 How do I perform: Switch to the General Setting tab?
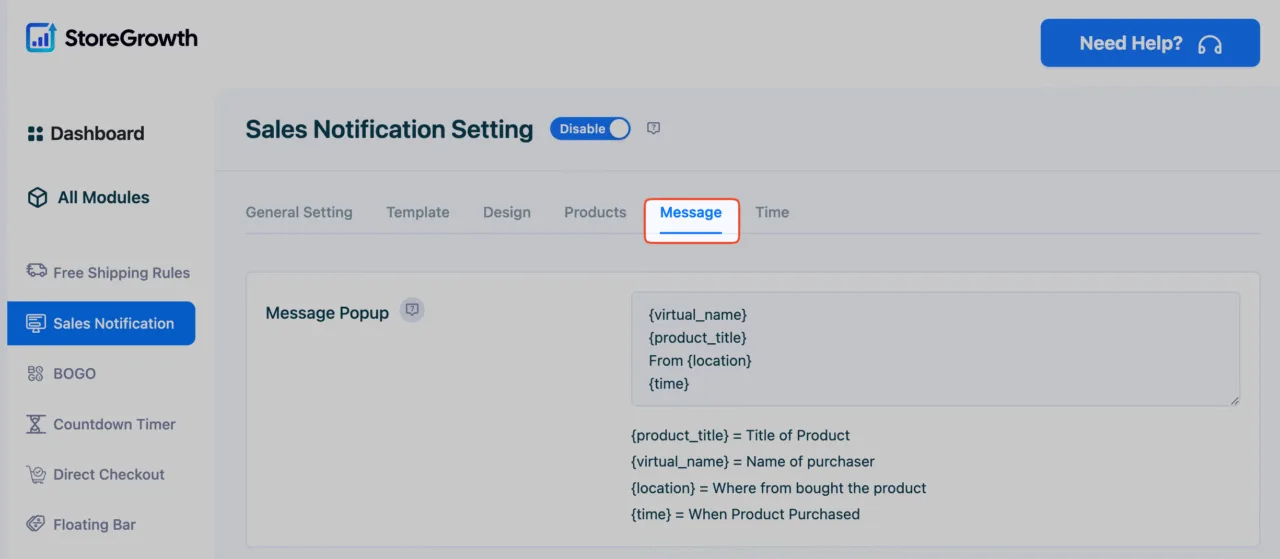click(x=299, y=212)
